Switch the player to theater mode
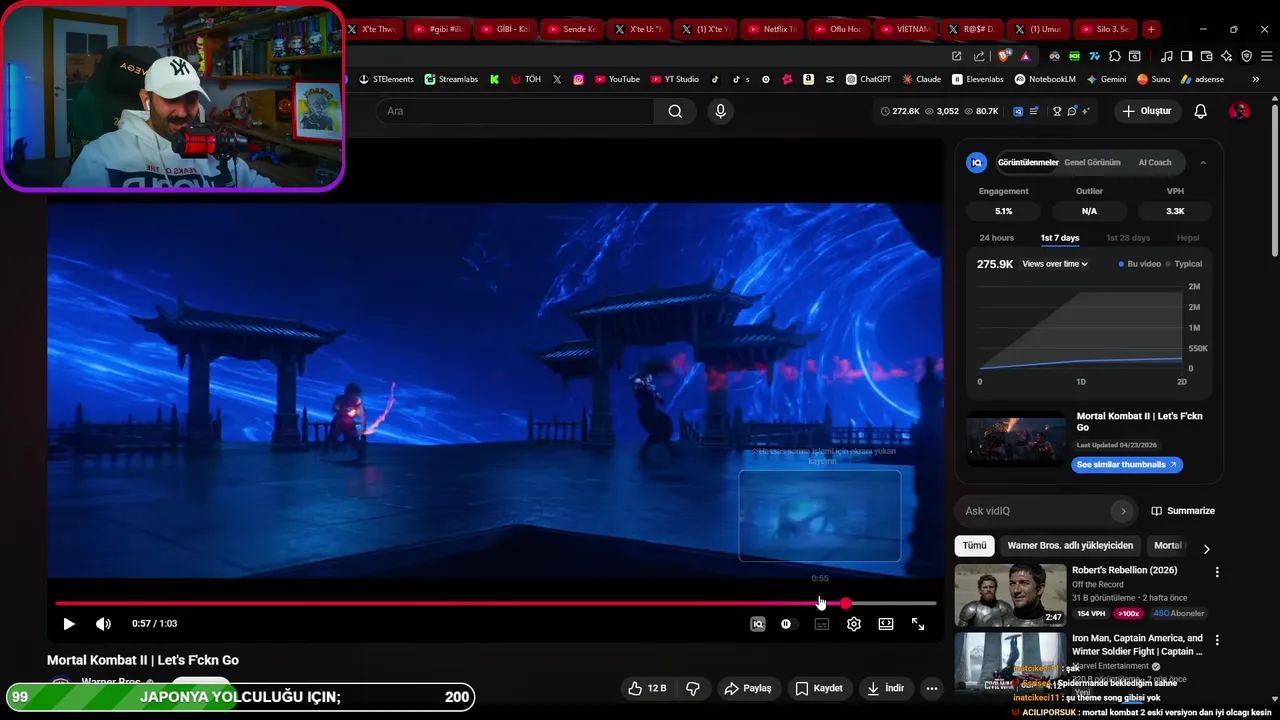This screenshot has height=720, width=1280. click(x=886, y=624)
